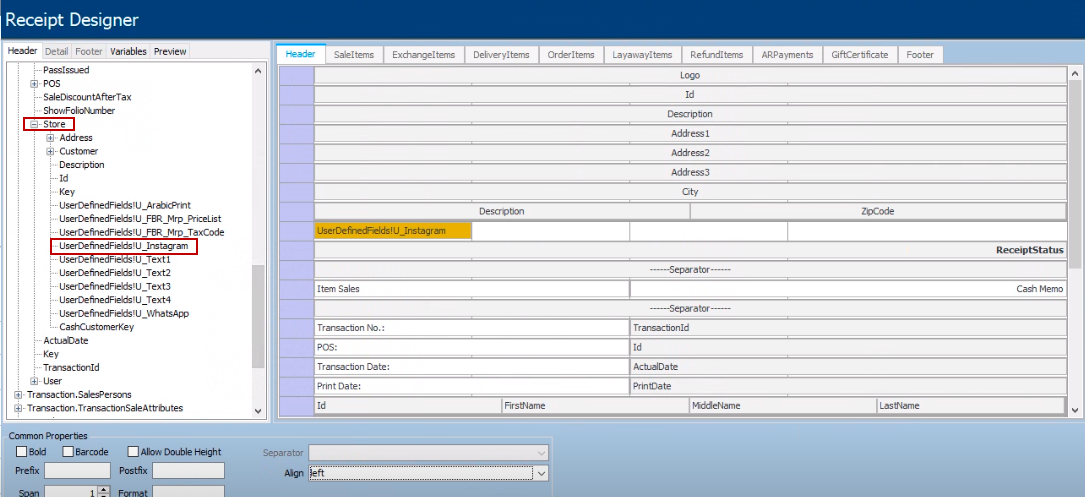1085x497 pixels.
Task: Click the LastName cell
Action: tap(971, 406)
